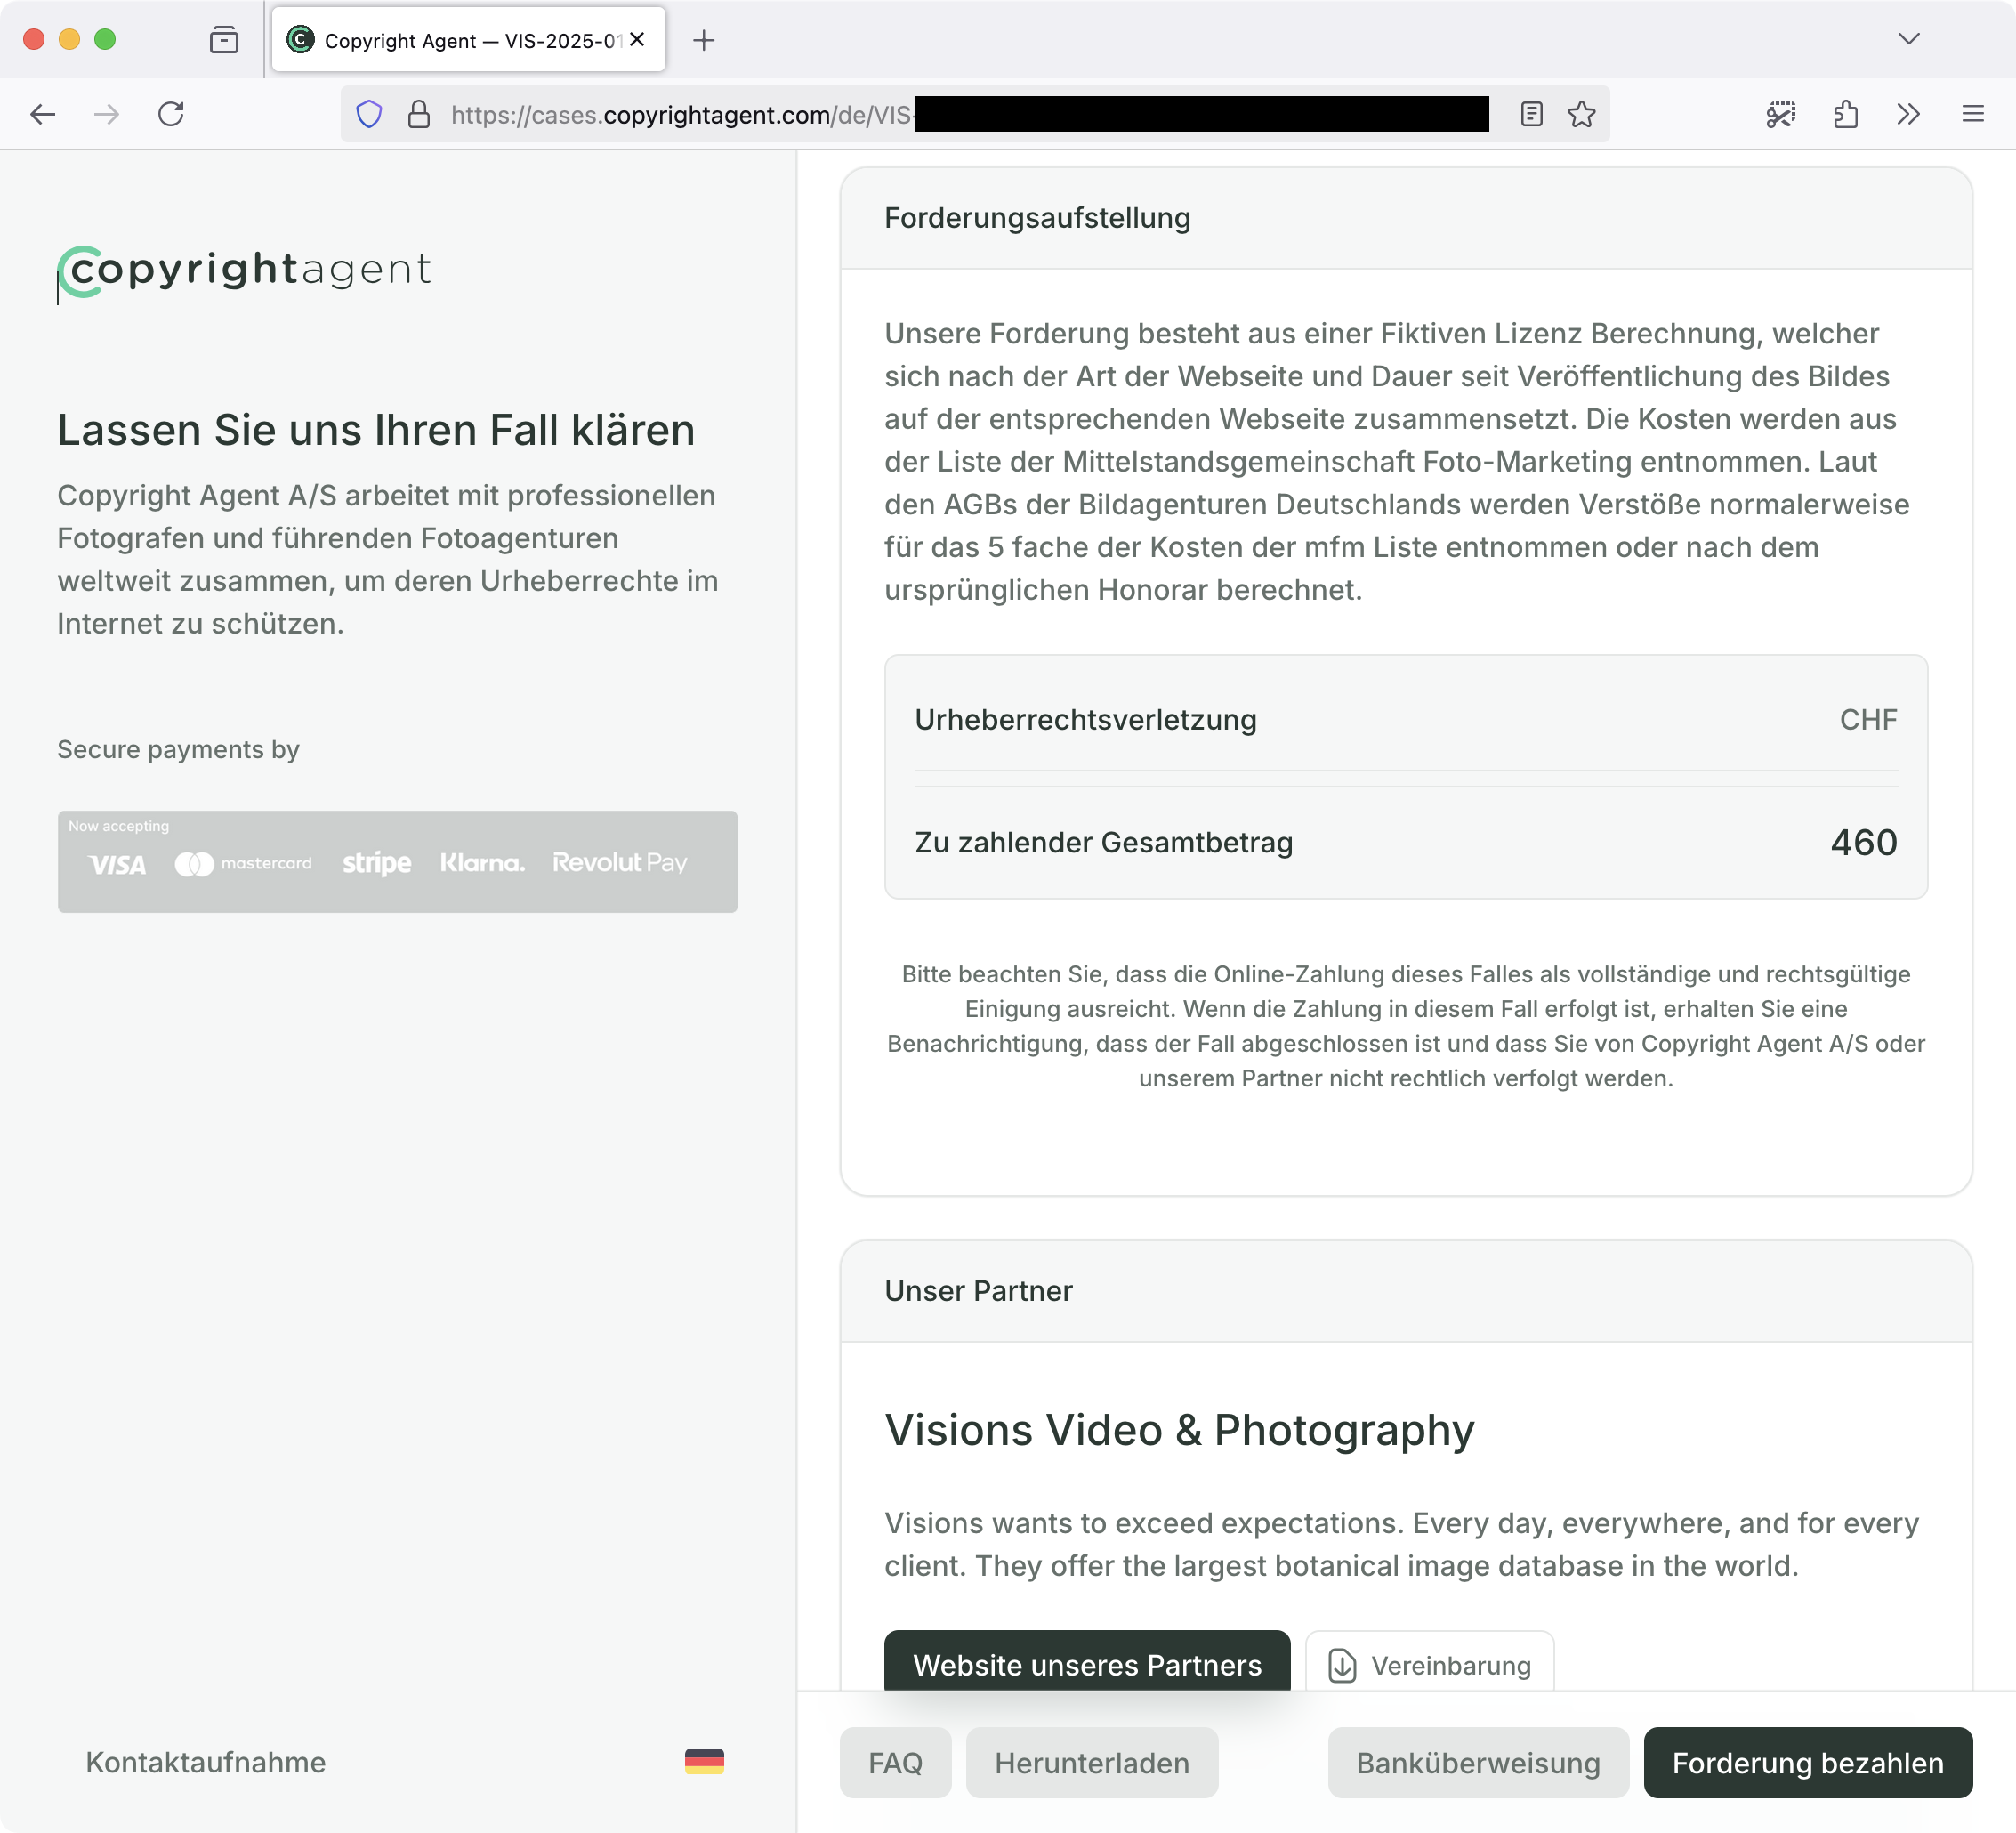This screenshot has width=2016, height=1833.
Task: Bookmark this page with the star
Action: pyautogui.click(x=1582, y=114)
